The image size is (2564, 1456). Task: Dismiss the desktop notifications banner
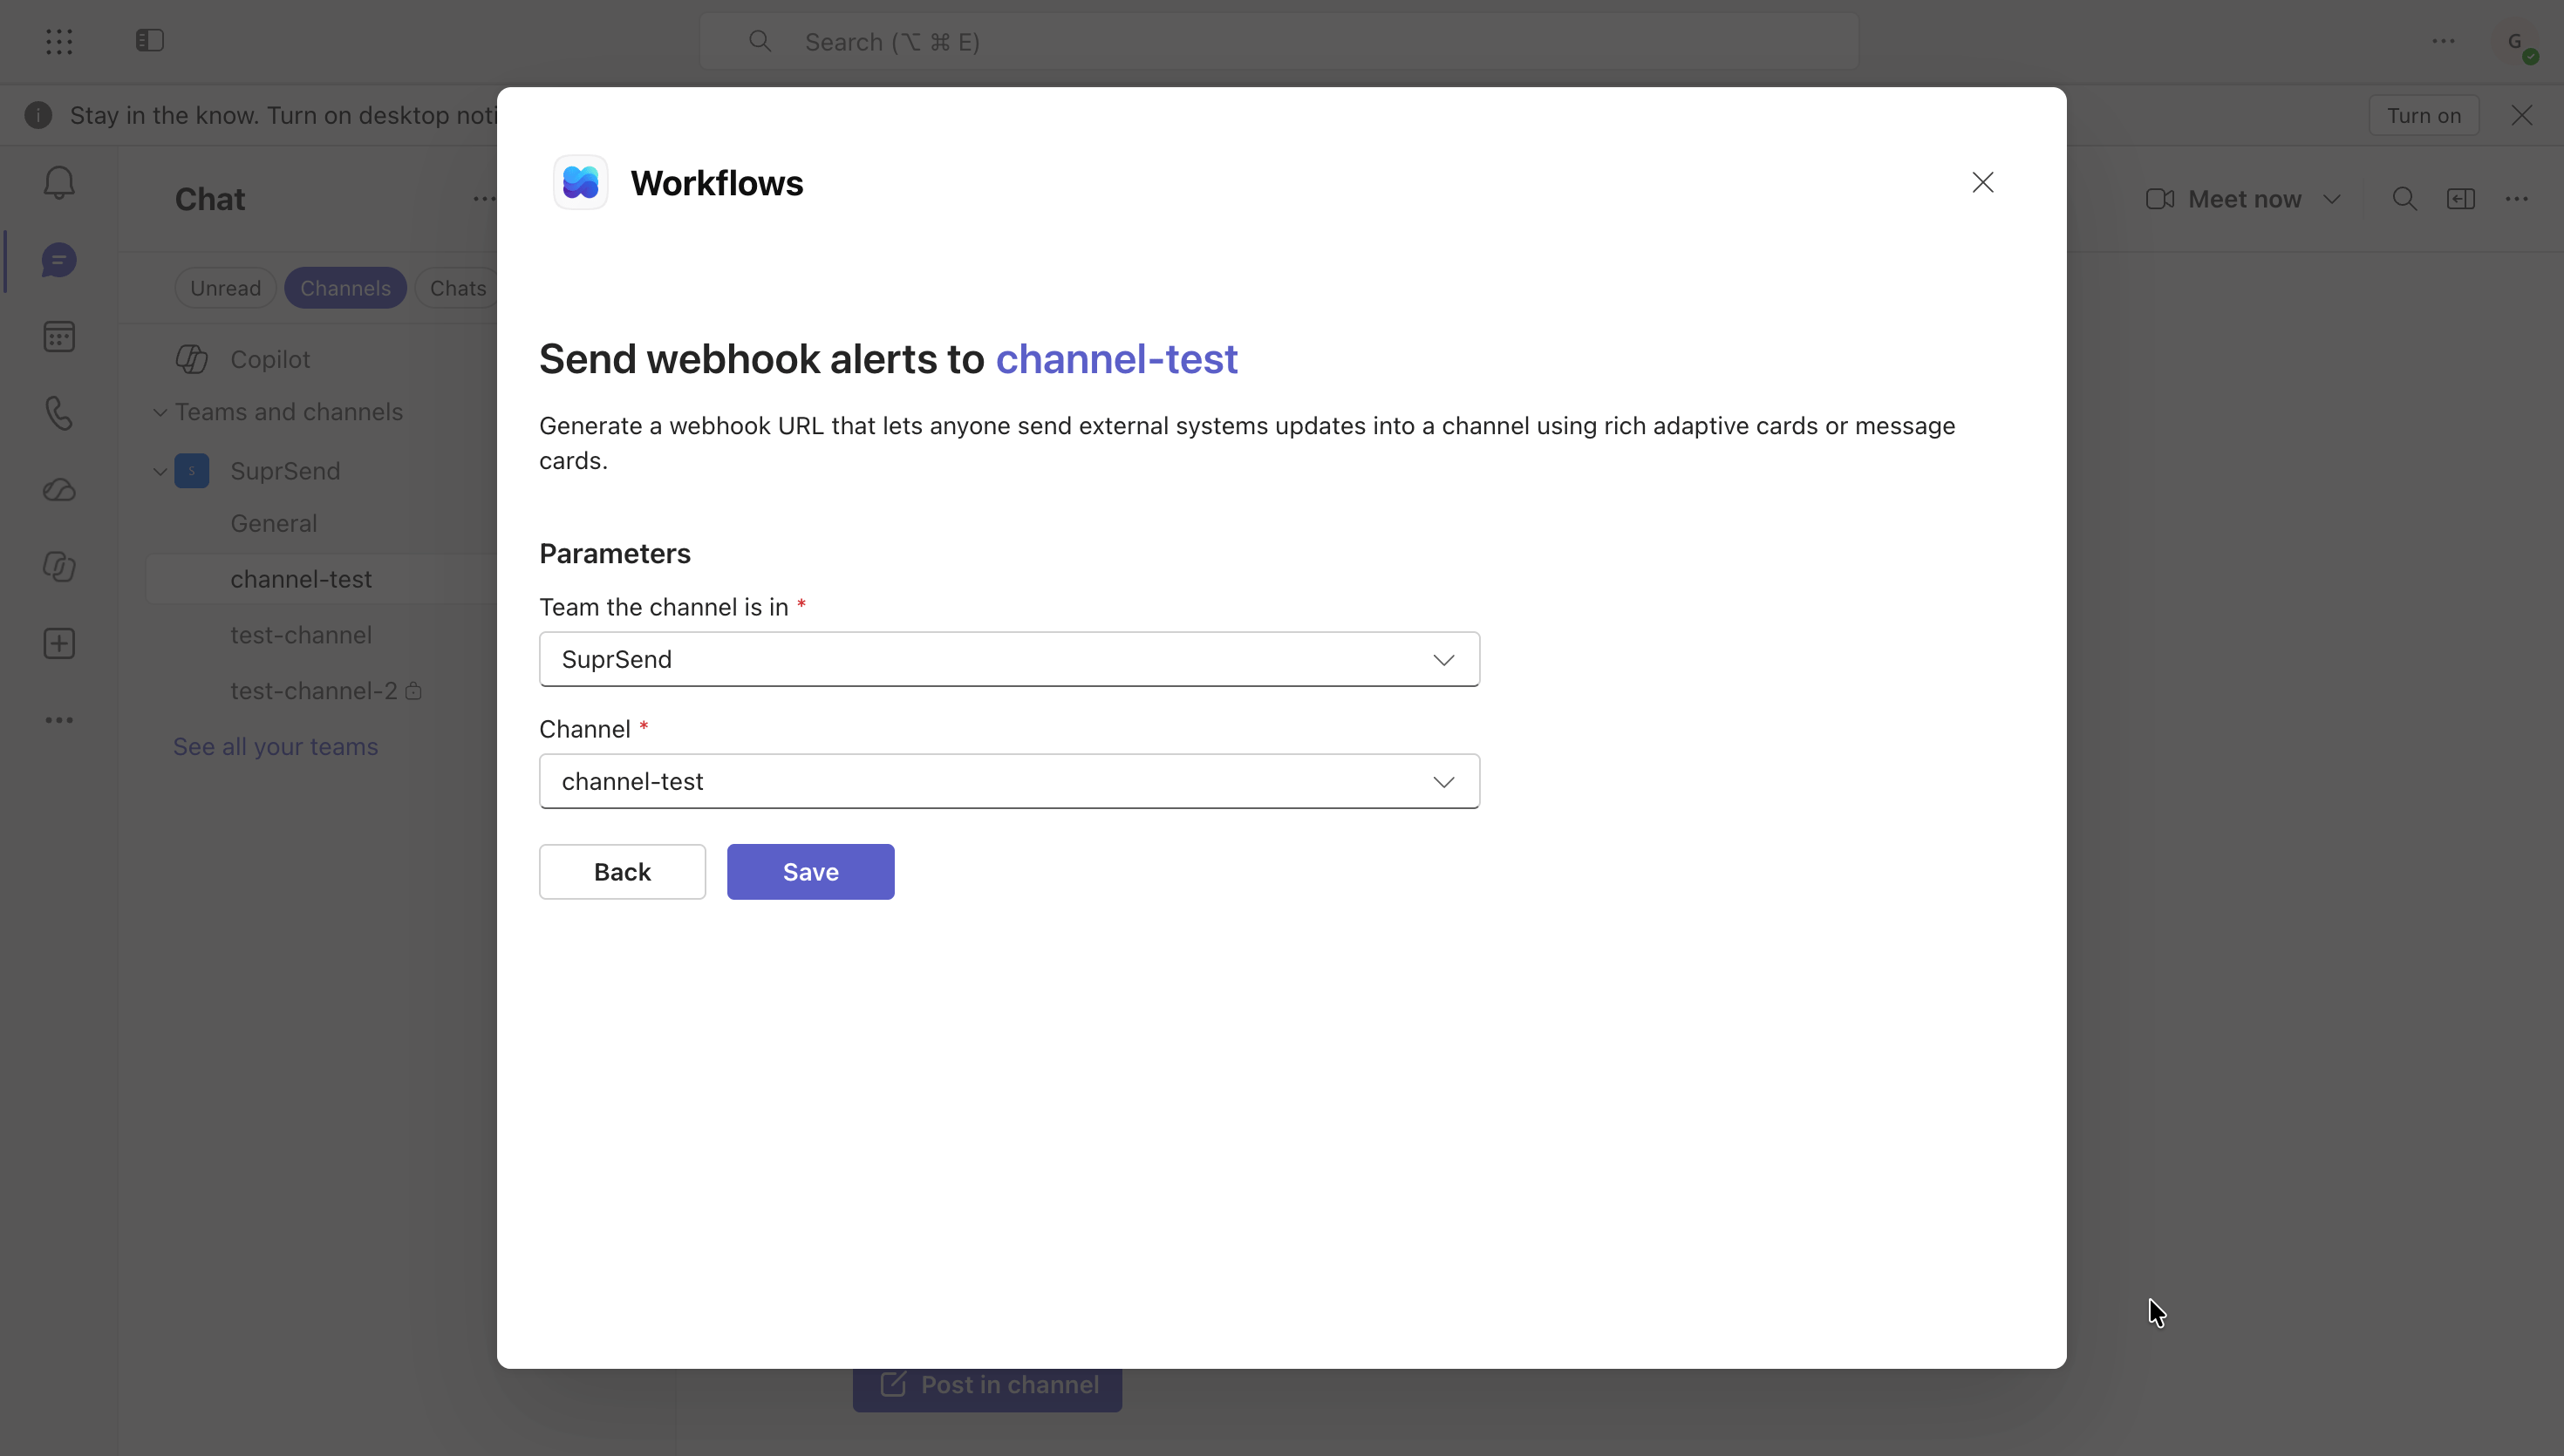point(2521,115)
